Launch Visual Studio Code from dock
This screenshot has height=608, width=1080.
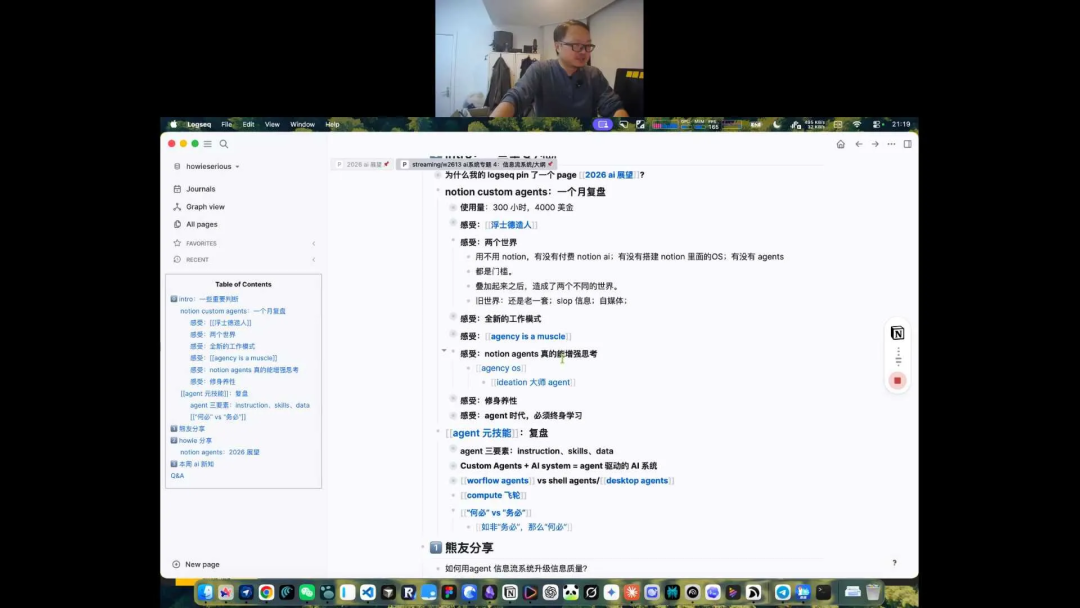(368, 592)
